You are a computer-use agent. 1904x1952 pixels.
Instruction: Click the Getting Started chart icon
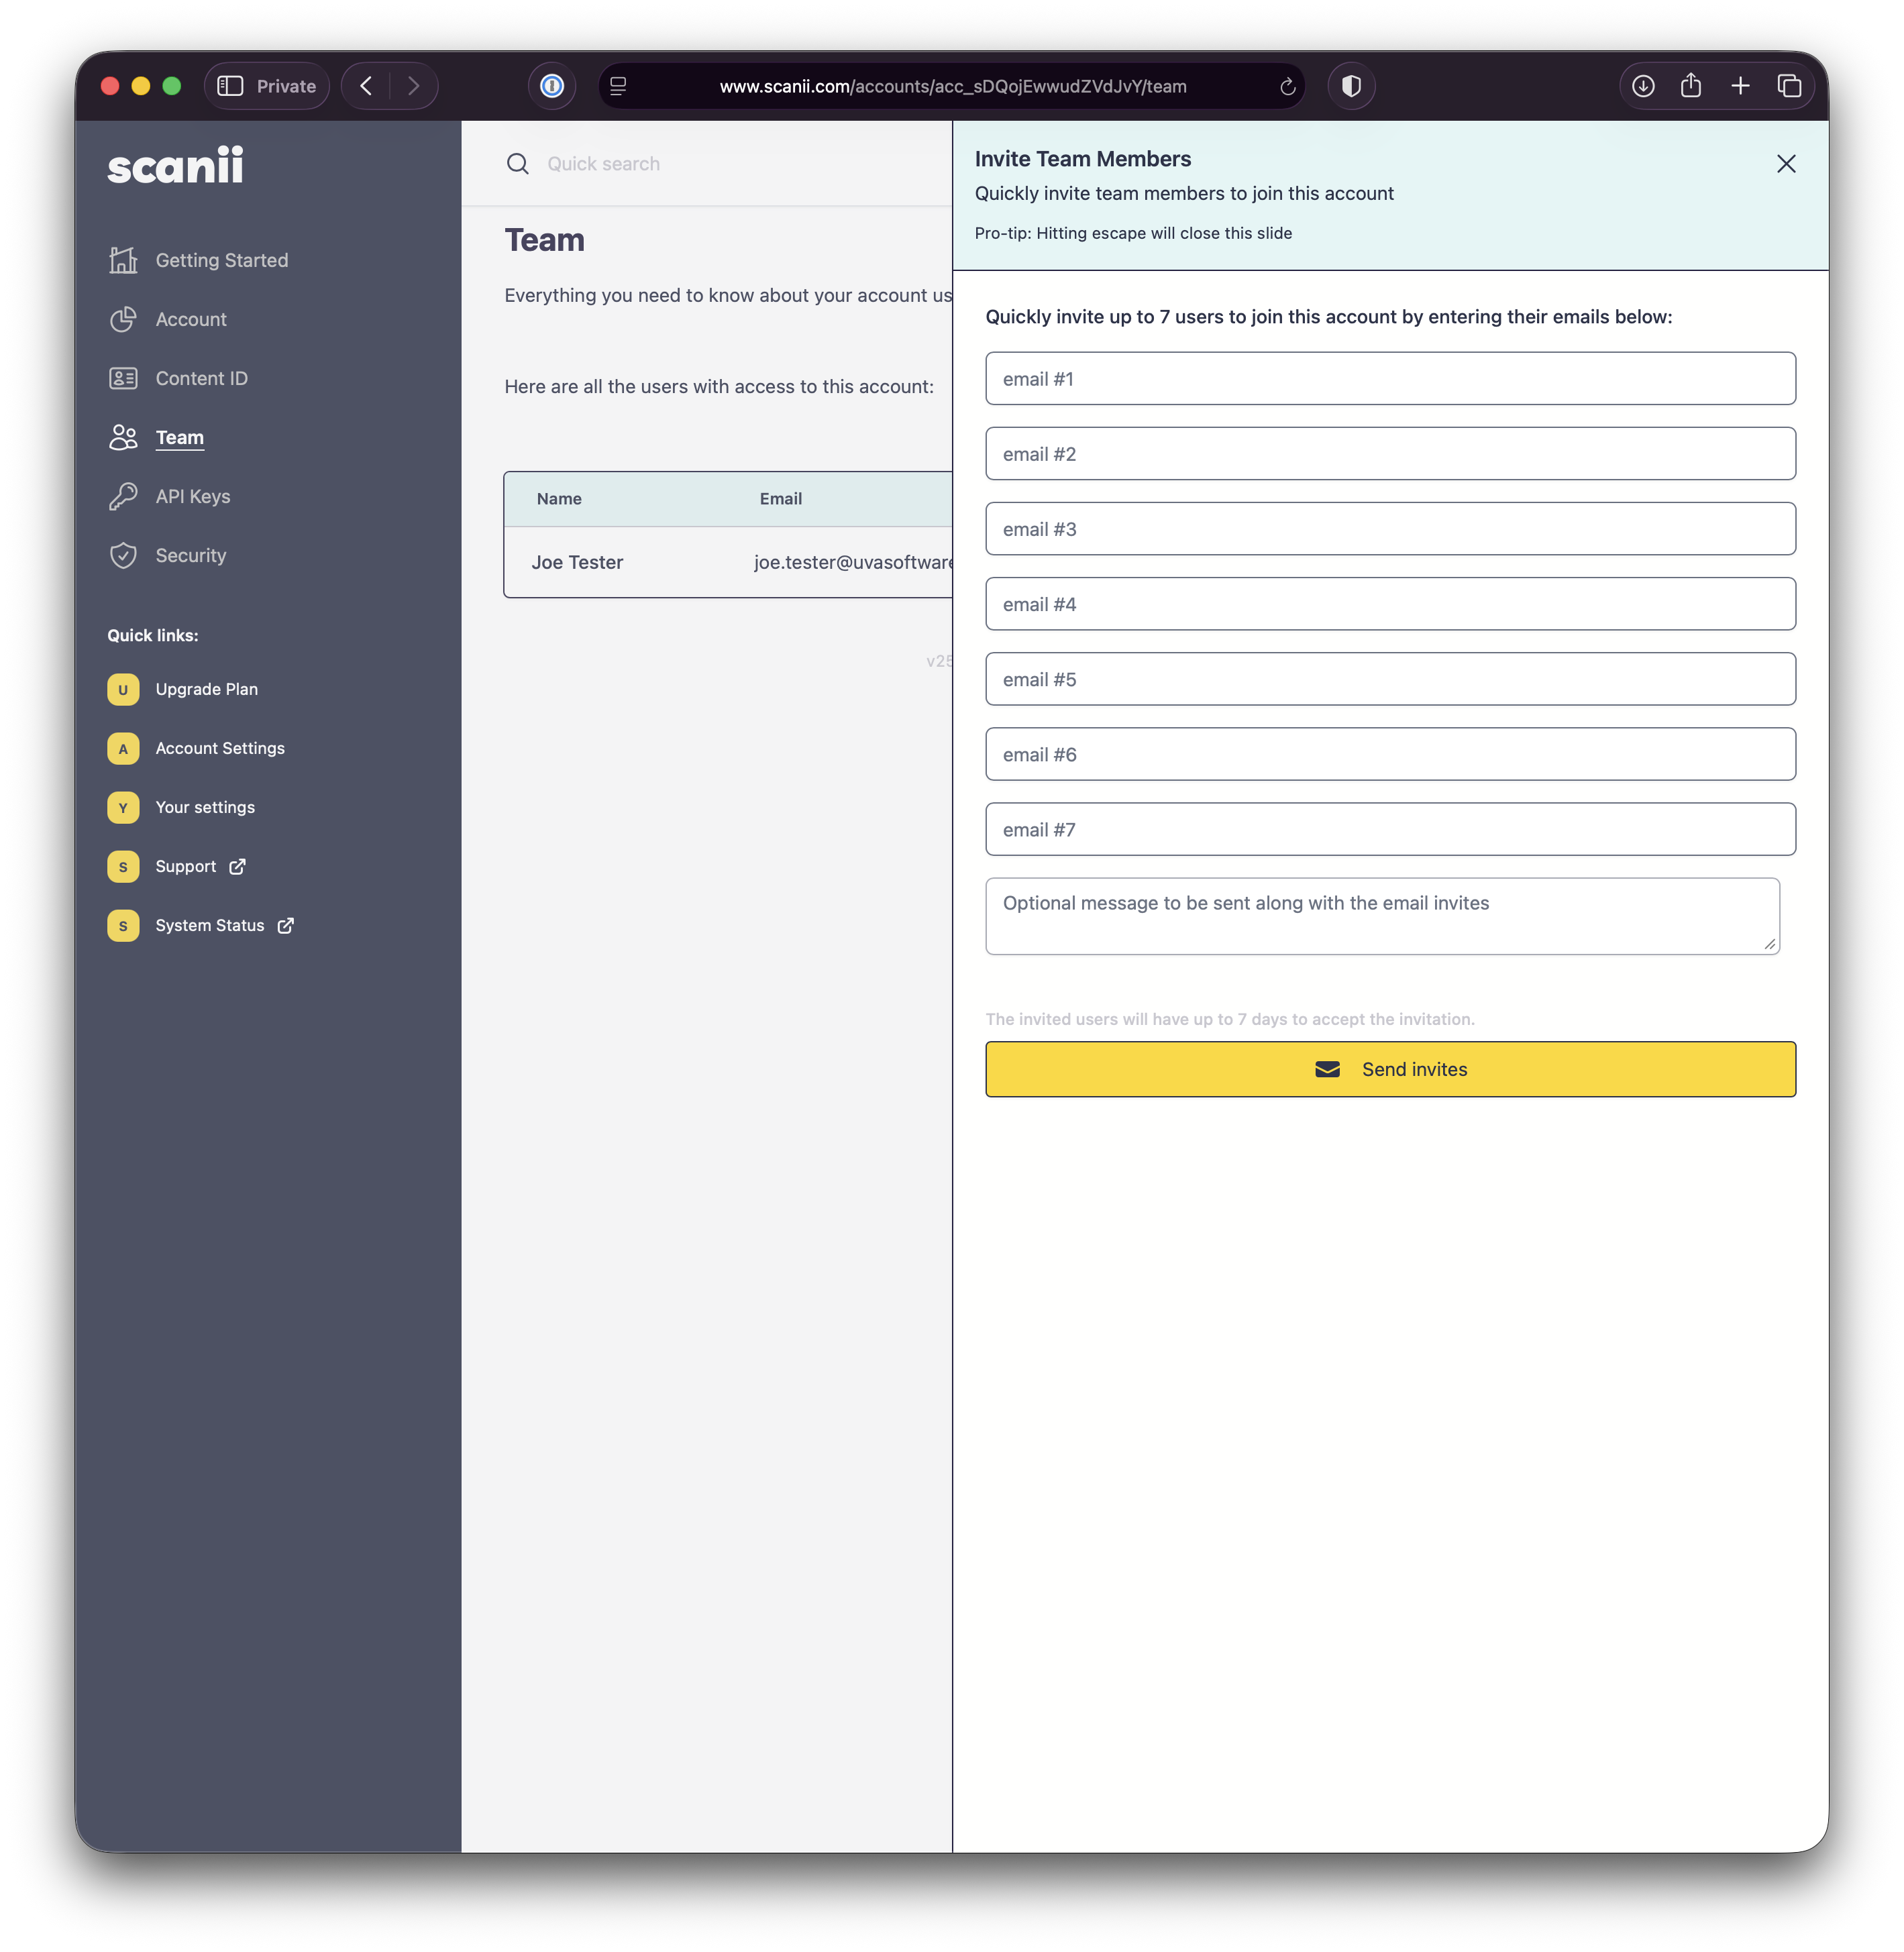(x=123, y=260)
